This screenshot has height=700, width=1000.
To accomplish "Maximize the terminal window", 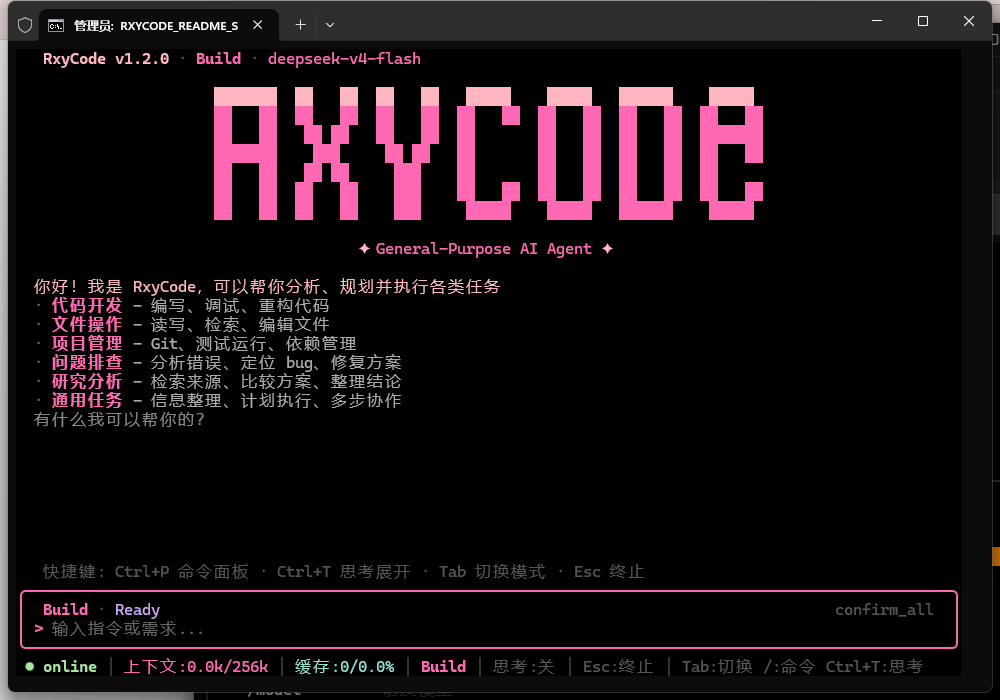I will click(x=923, y=21).
